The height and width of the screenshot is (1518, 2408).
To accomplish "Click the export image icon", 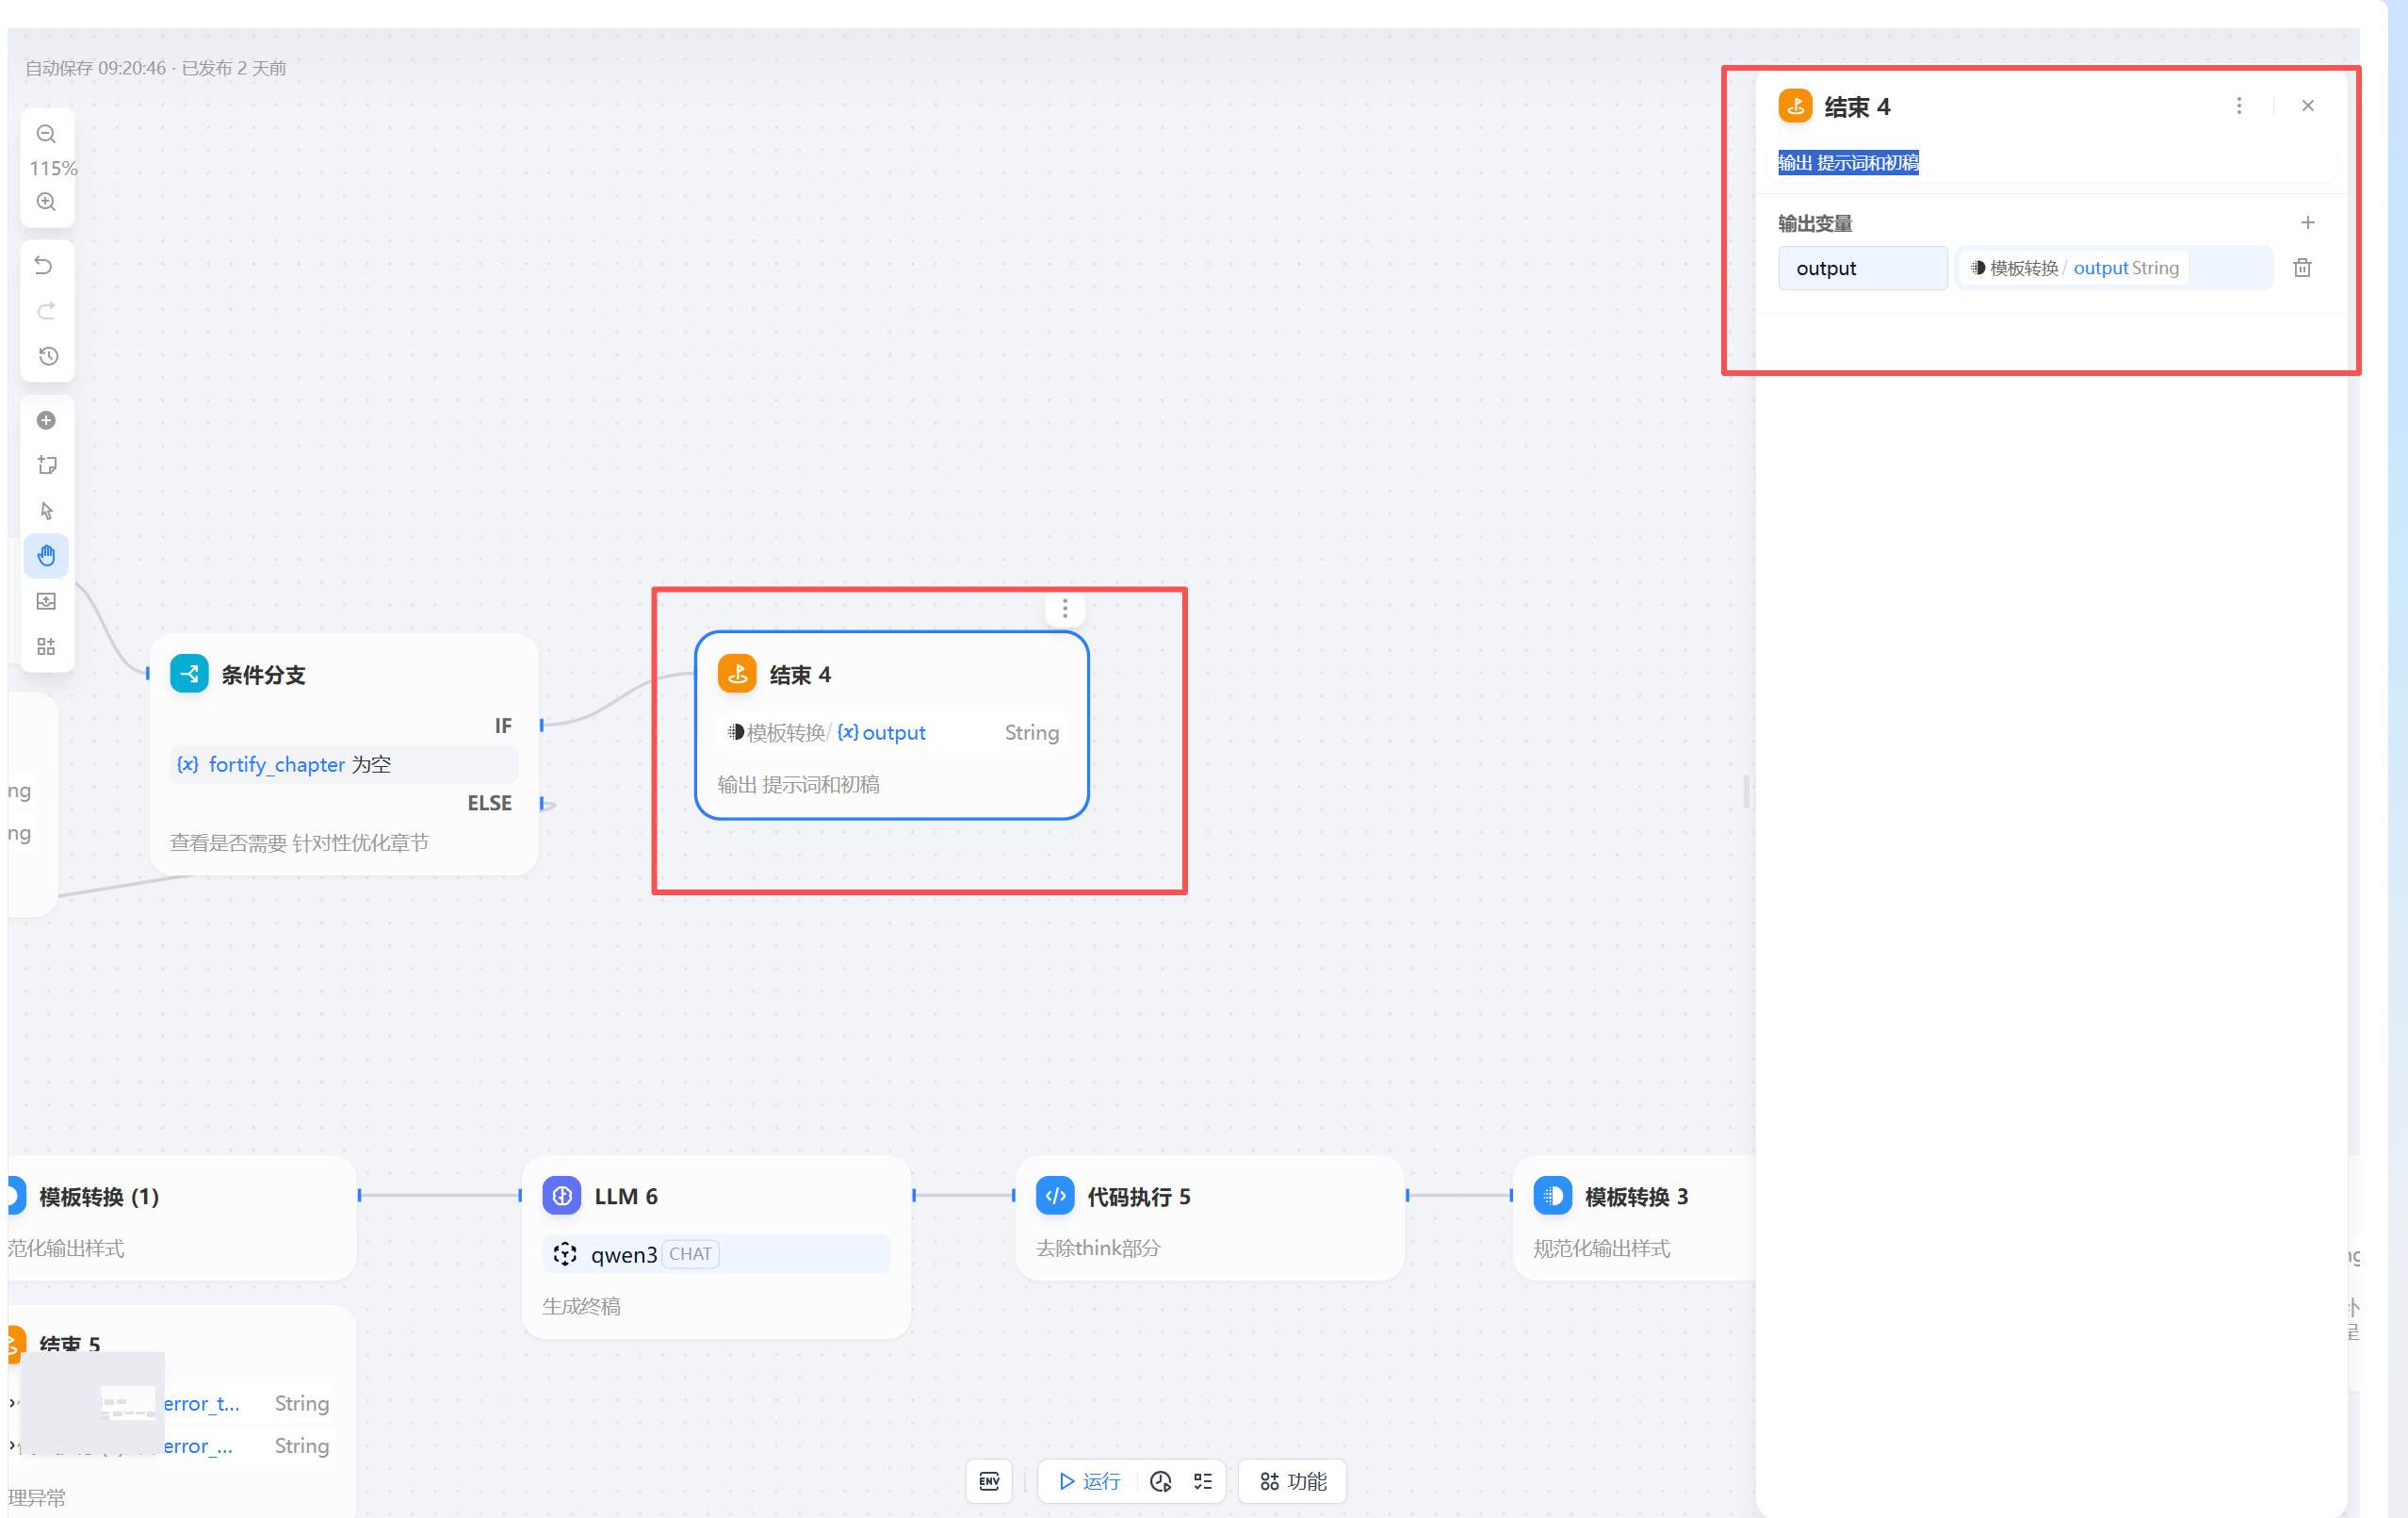I will [x=46, y=601].
